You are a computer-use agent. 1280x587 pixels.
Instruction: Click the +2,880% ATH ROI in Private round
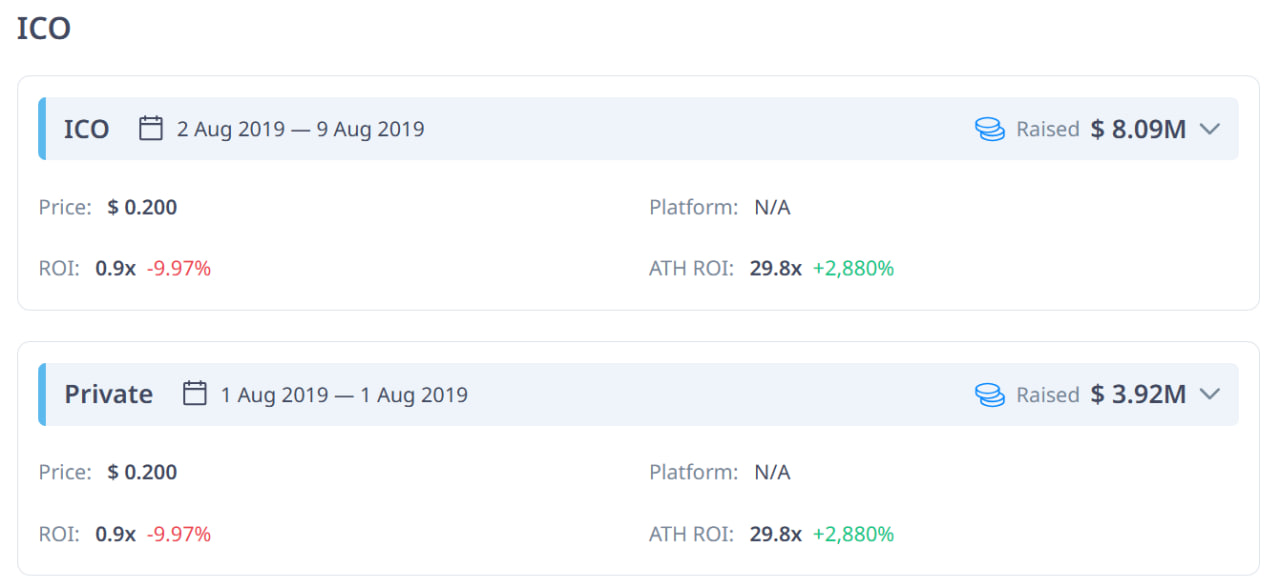click(853, 534)
